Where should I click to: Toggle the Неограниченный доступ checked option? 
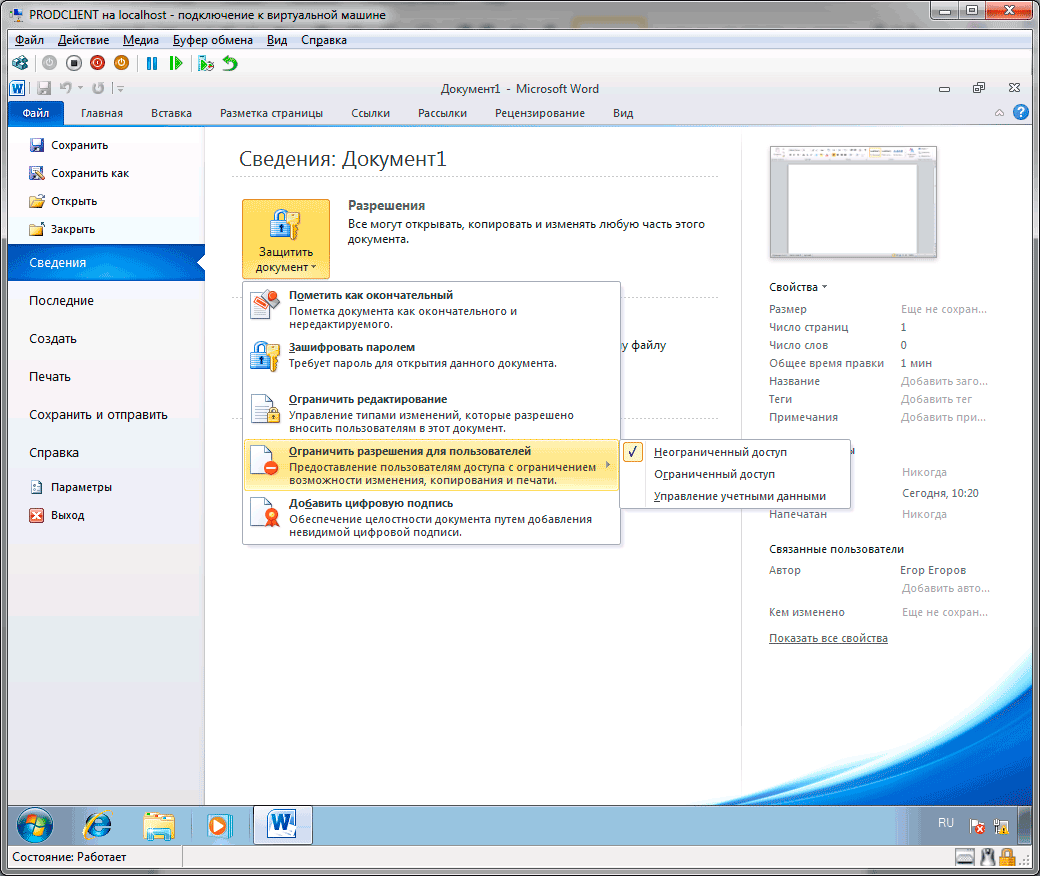(x=735, y=452)
